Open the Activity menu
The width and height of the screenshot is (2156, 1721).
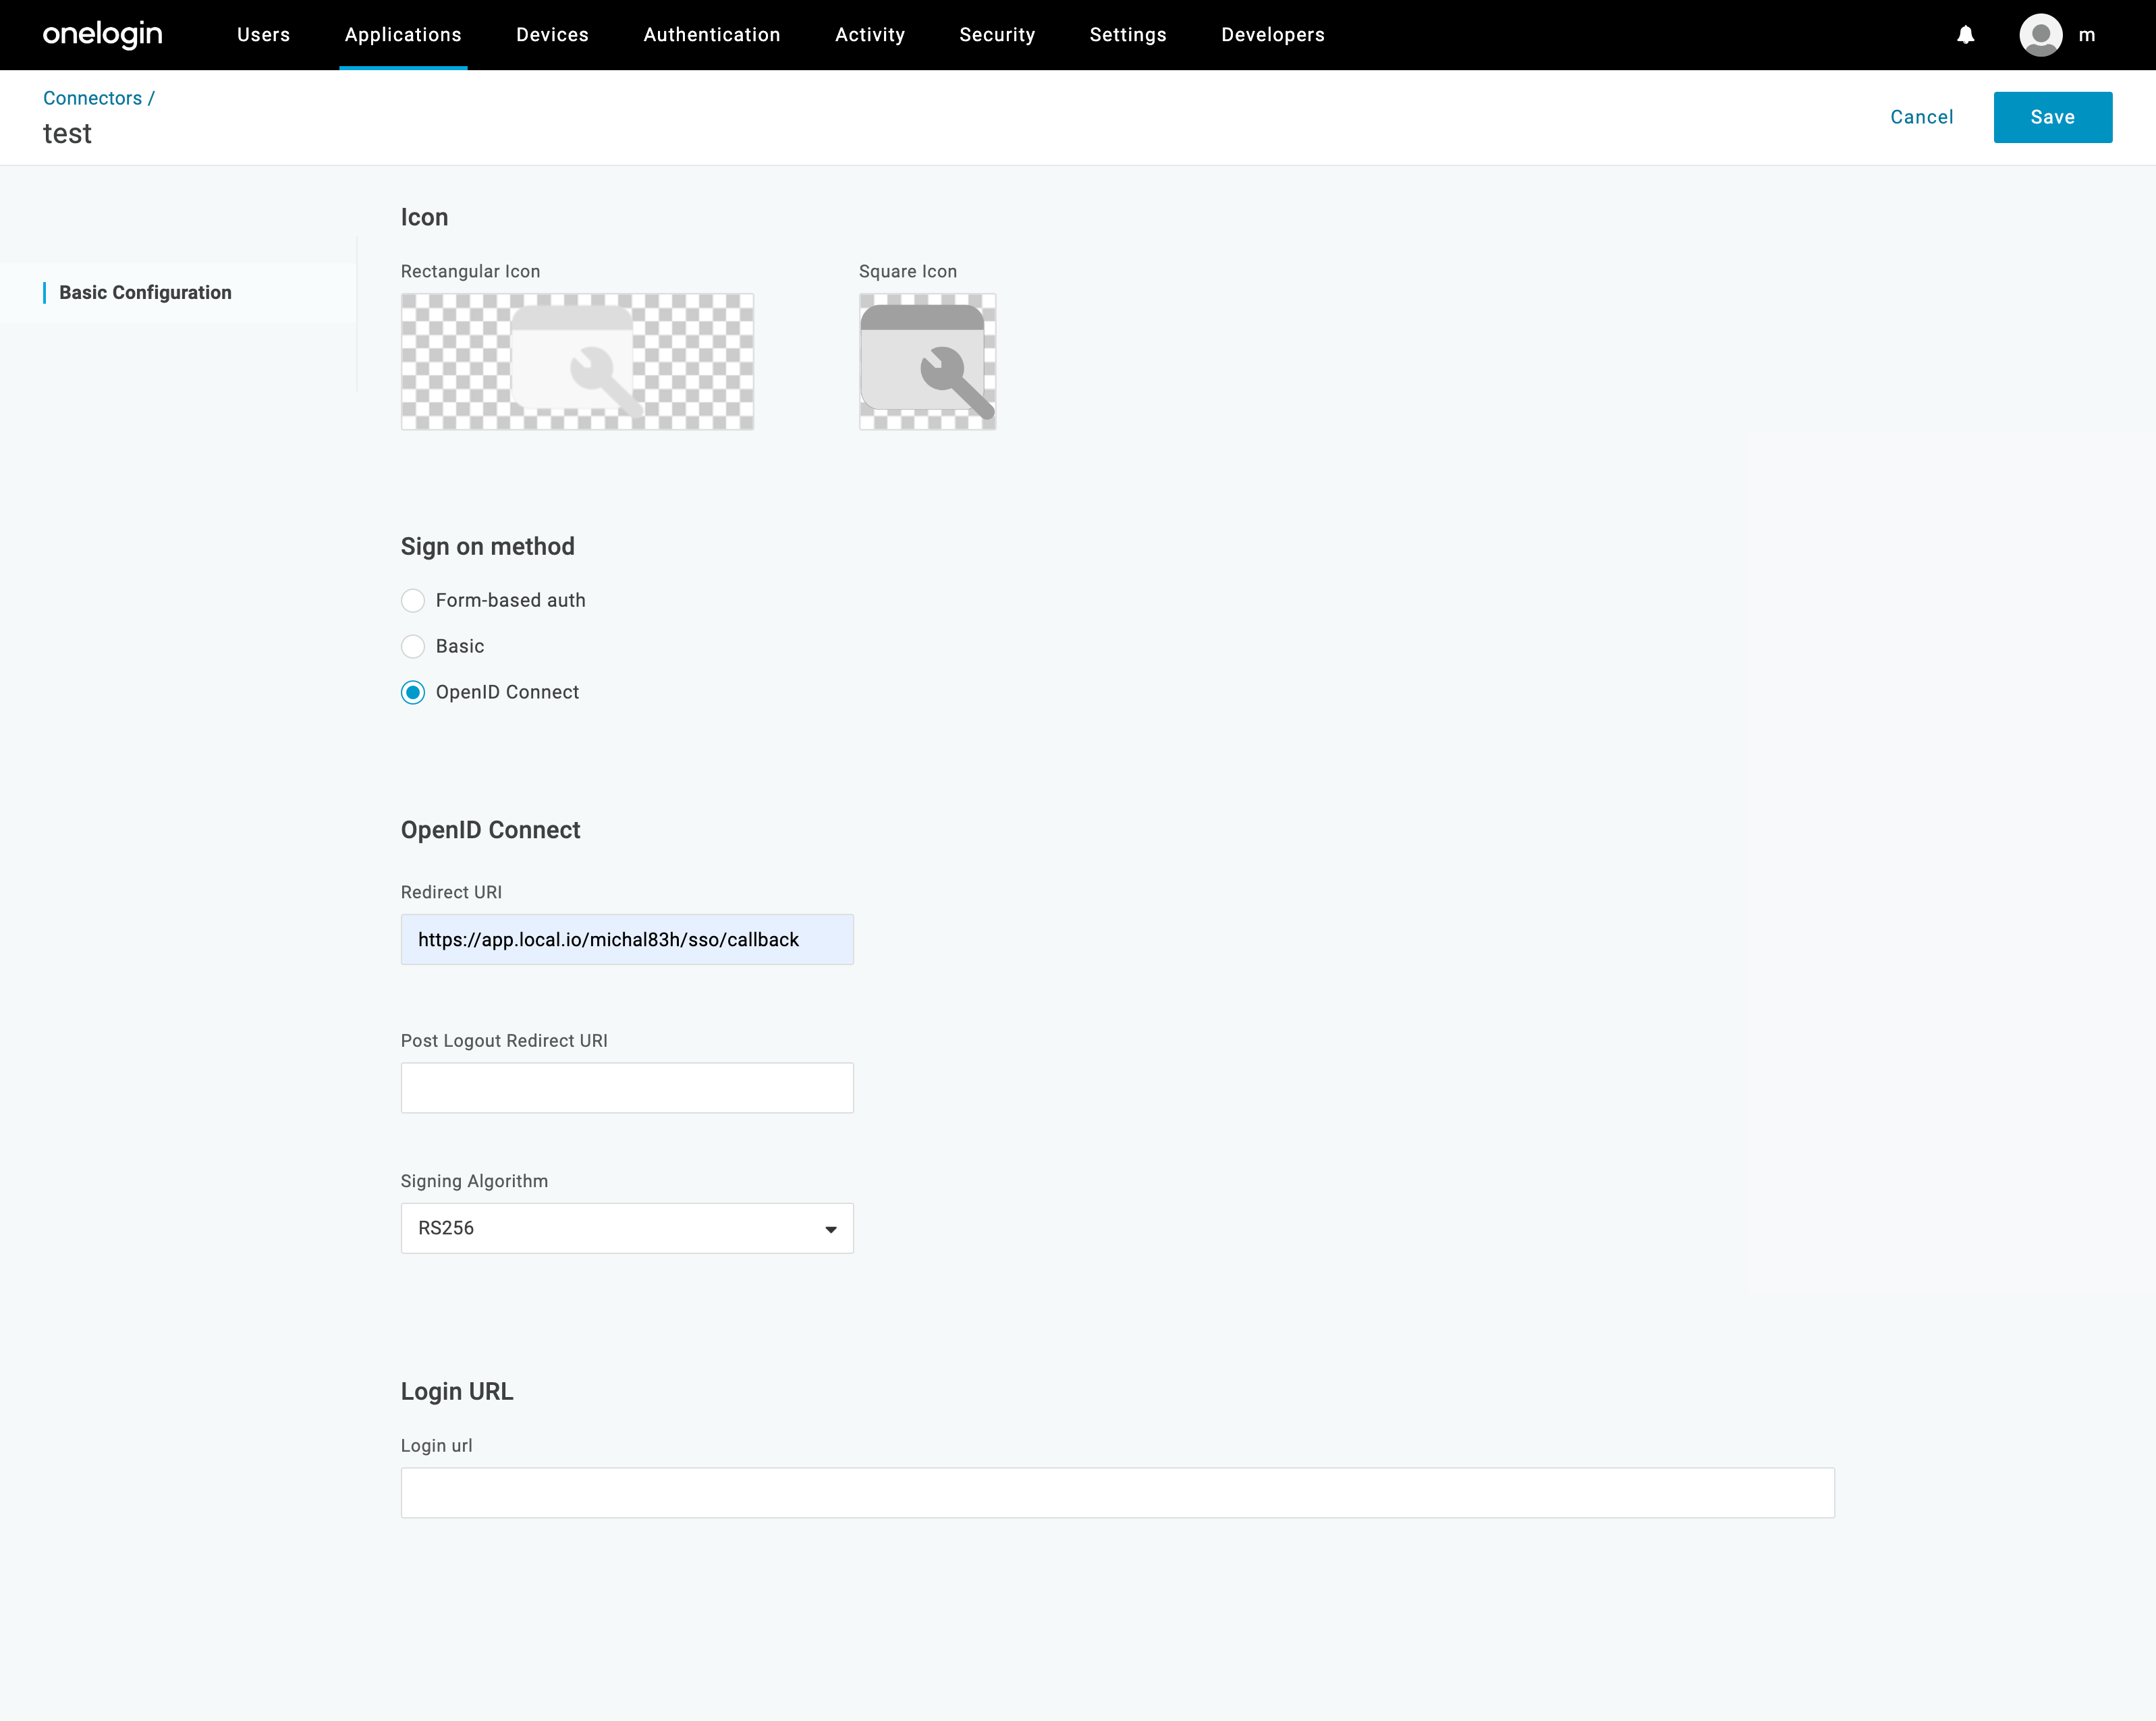[870, 35]
